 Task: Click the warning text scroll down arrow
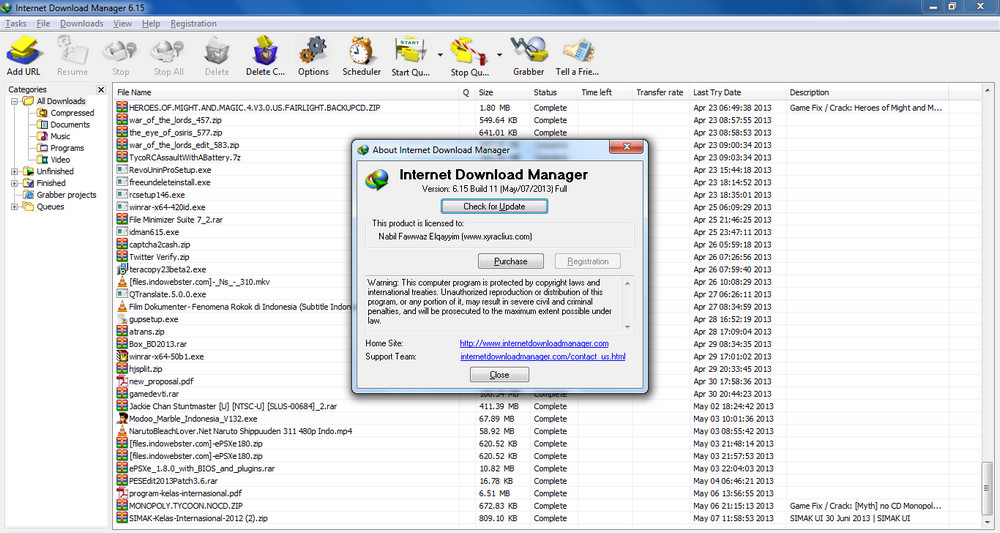point(628,327)
